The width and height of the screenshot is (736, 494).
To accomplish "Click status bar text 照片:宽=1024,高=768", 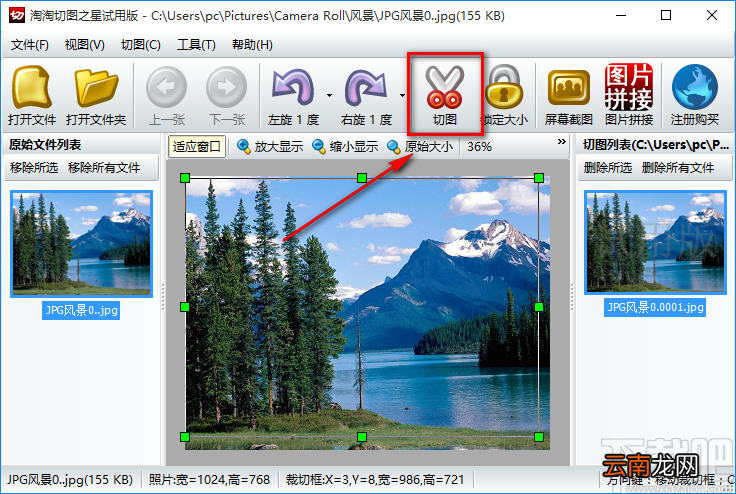I will pyautogui.click(x=209, y=479).
